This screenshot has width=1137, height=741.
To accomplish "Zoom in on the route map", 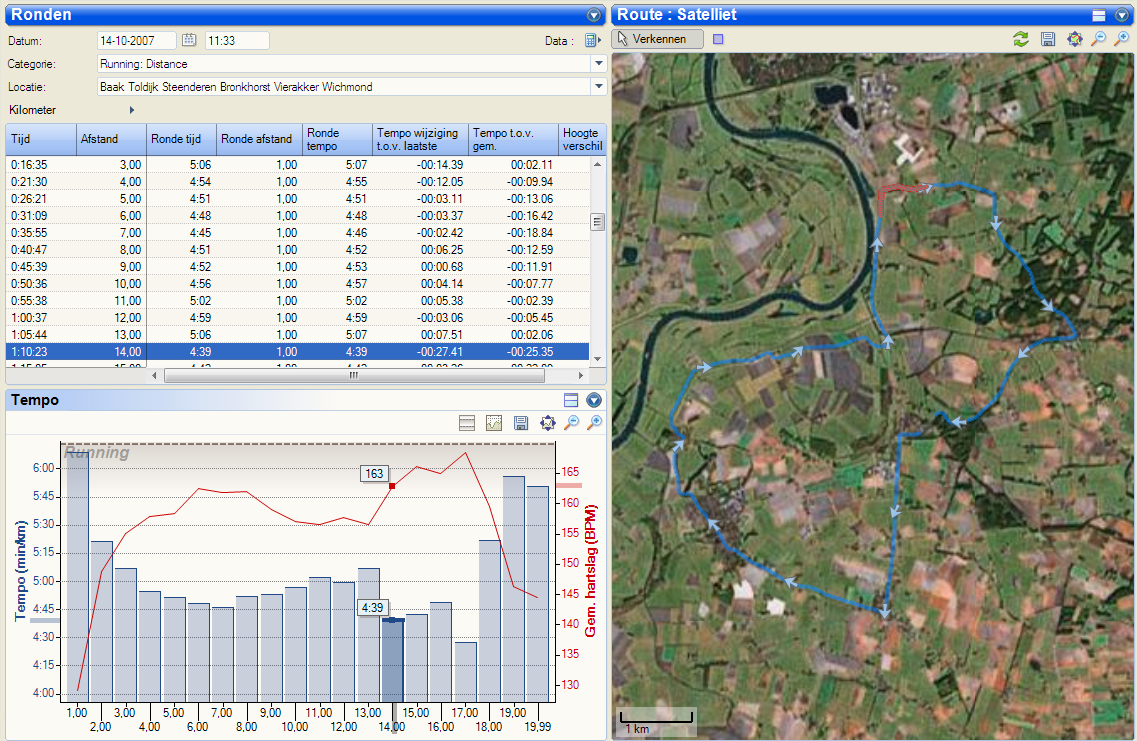I will 1122,39.
